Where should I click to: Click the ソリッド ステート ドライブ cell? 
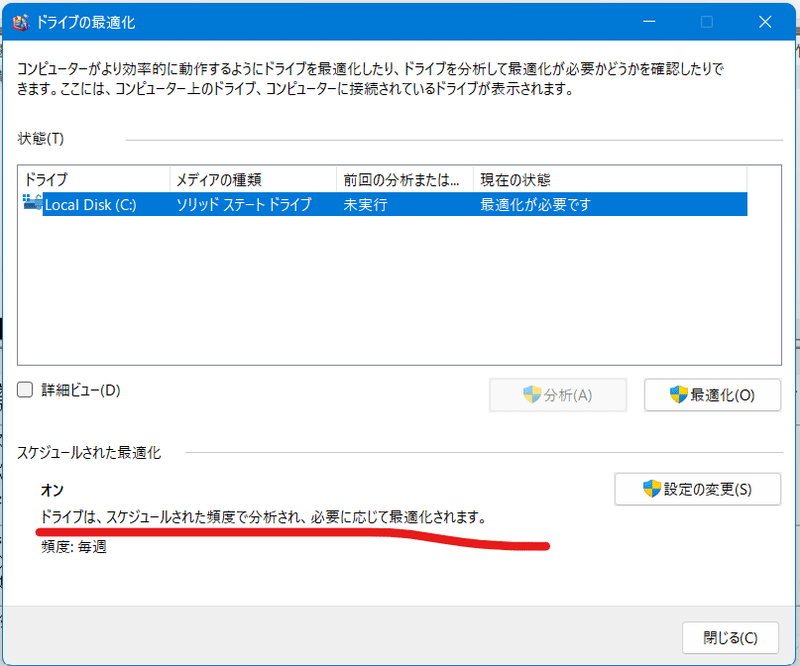pos(244,205)
